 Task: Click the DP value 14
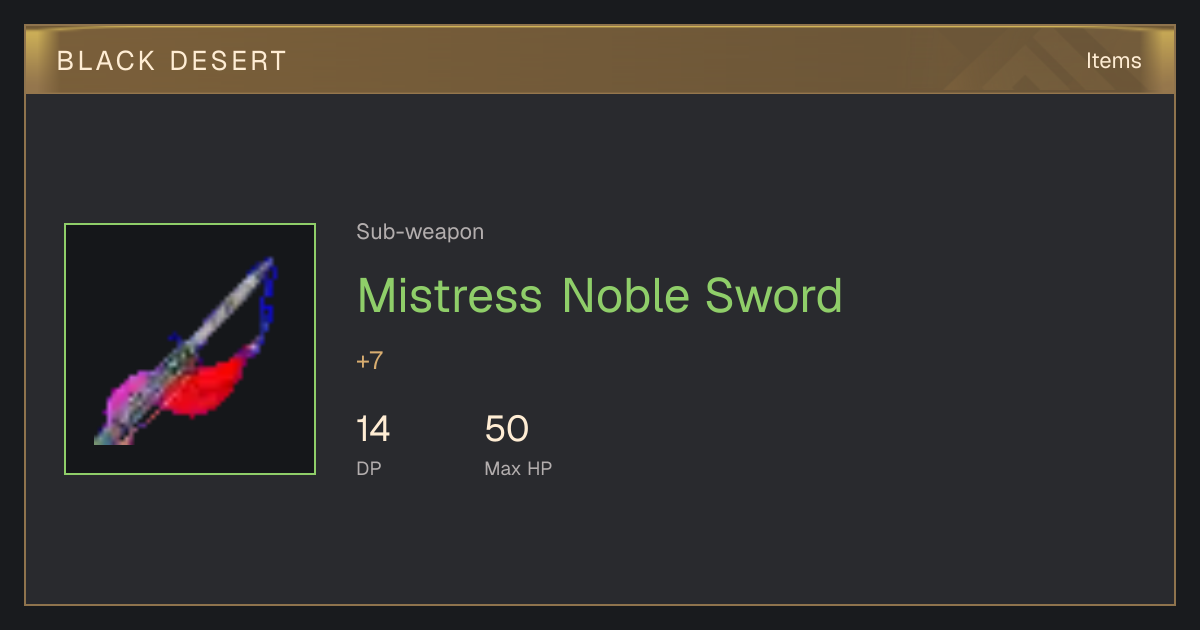[373, 429]
